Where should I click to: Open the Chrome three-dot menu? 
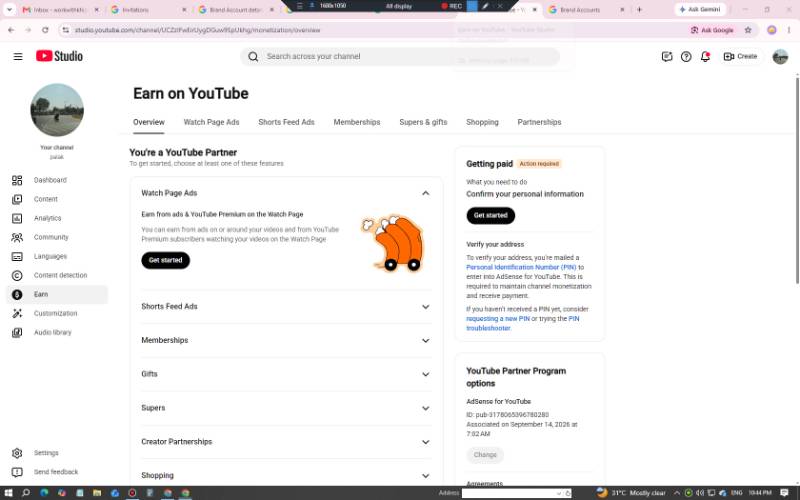789,30
